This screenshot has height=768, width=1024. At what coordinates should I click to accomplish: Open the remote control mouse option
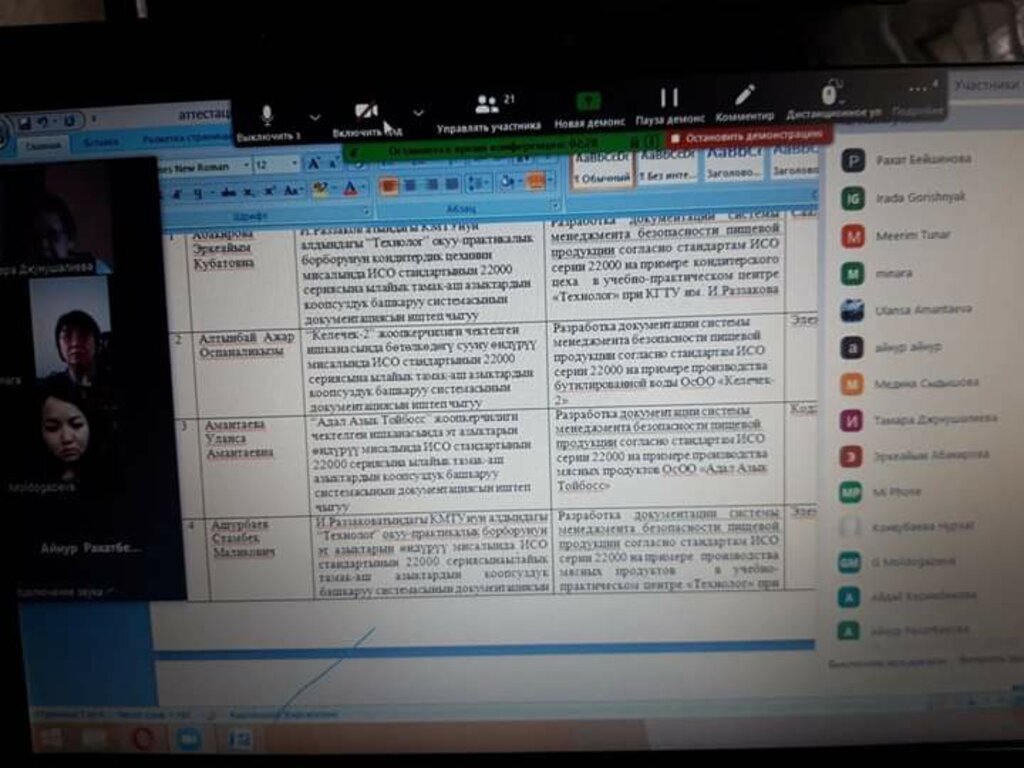[x=833, y=101]
